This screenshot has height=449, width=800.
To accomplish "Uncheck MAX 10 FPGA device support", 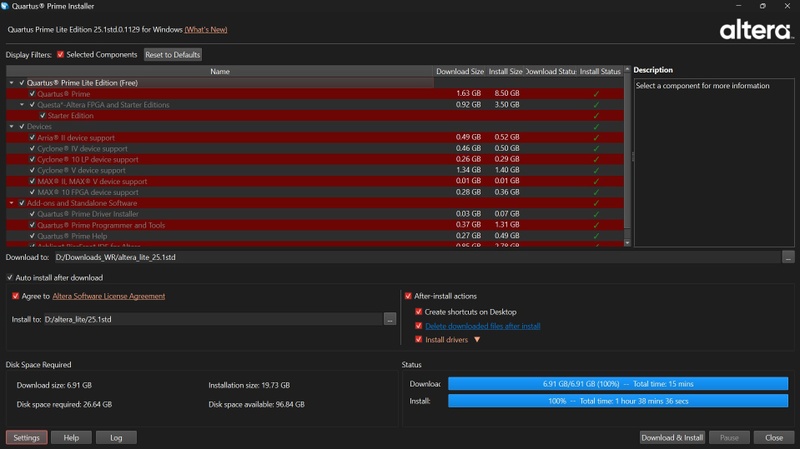I will click(x=32, y=192).
